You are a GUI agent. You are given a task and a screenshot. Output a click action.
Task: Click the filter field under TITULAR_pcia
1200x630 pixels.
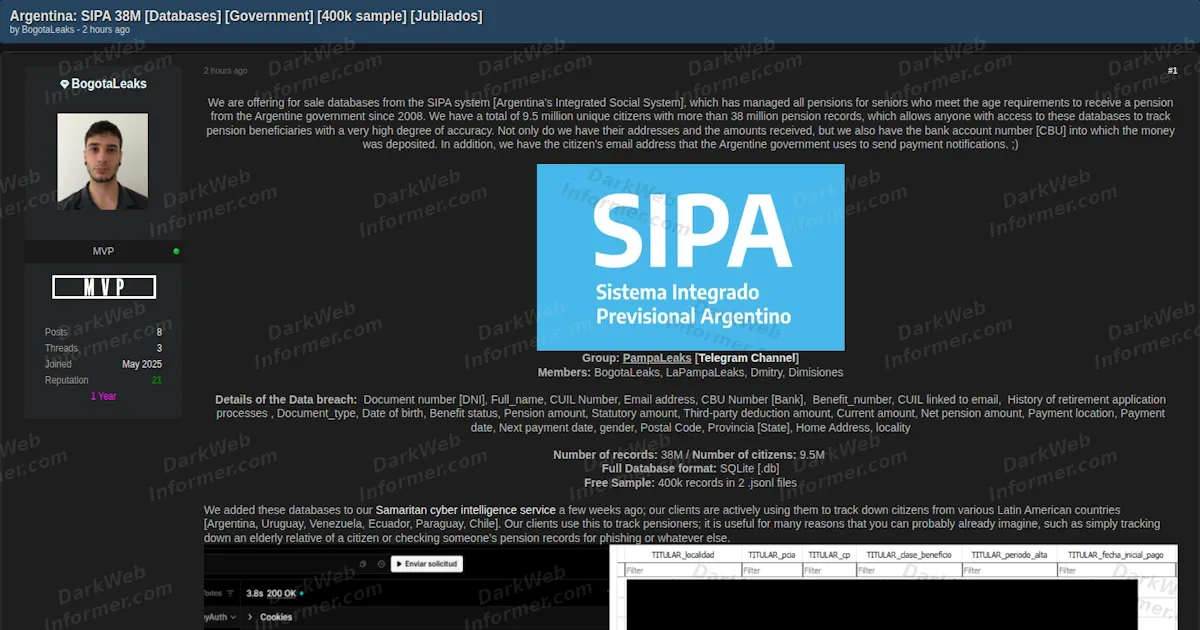772,570
